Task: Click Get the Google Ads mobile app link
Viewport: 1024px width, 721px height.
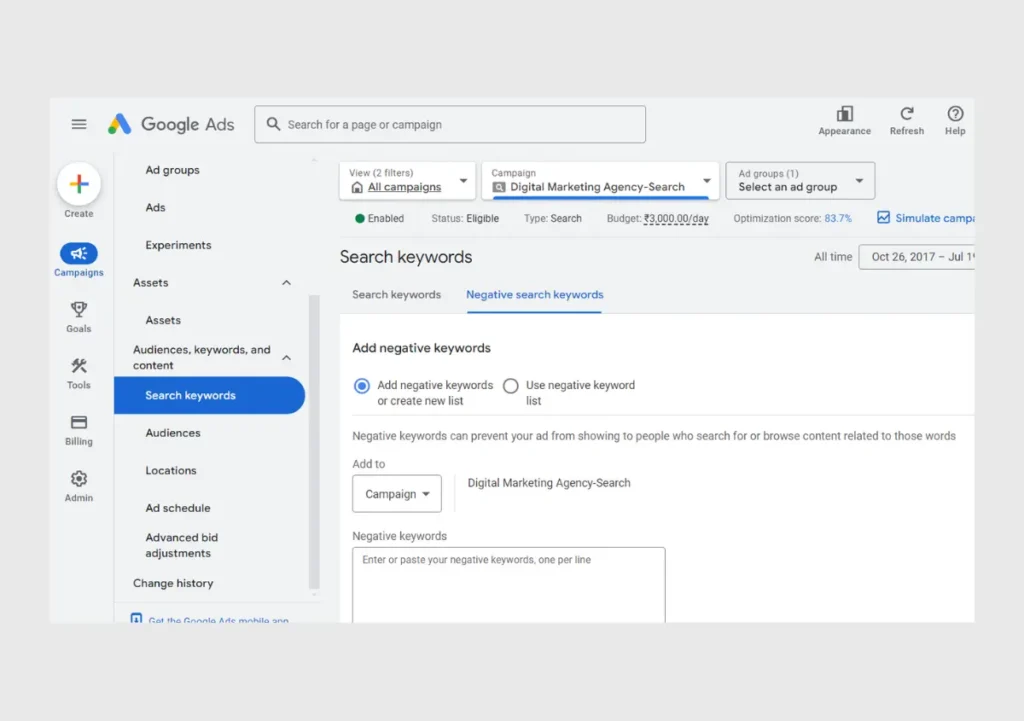Action: click(x=218, y=620)
